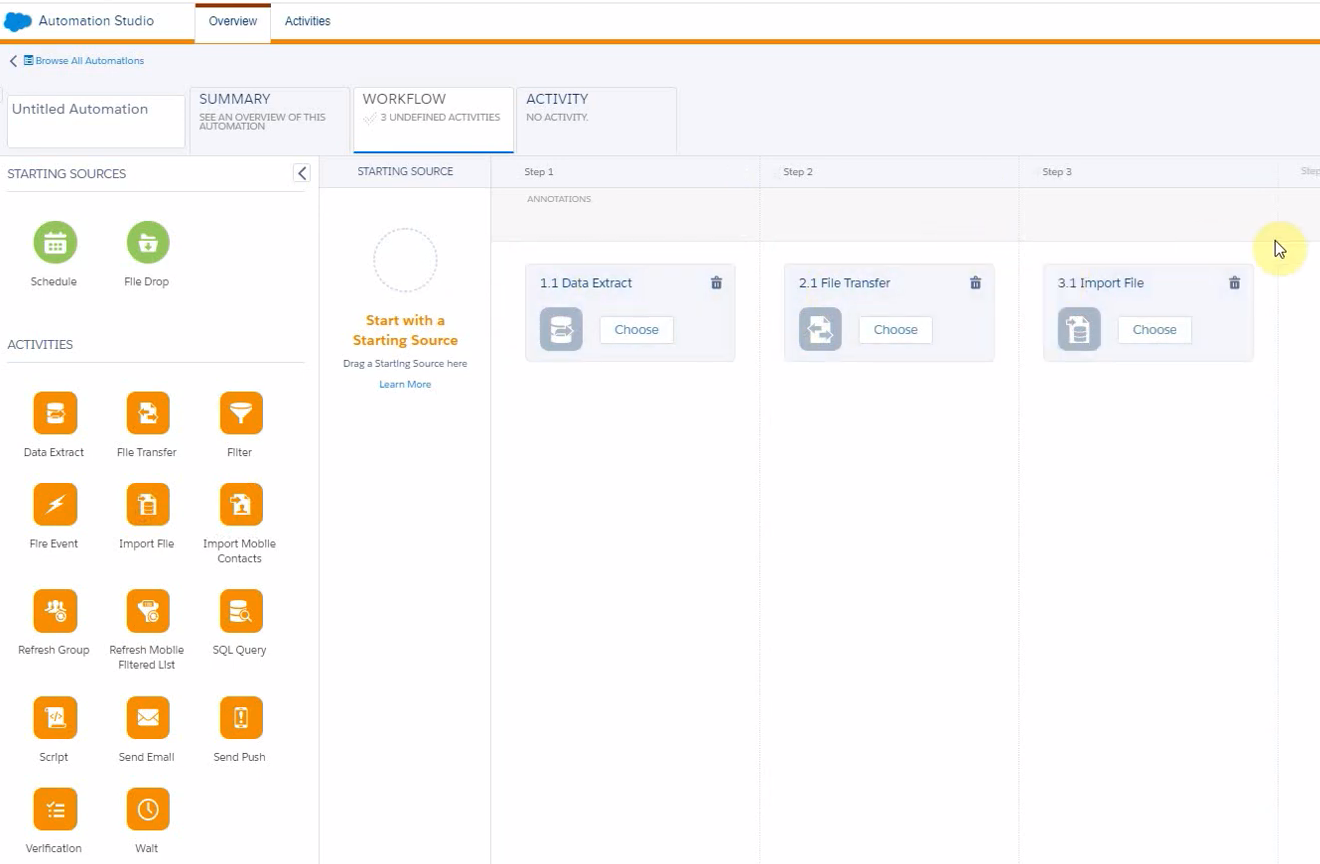Click the Verification activity icon
Screen dimensions: 1320x864
coord(55,810)
